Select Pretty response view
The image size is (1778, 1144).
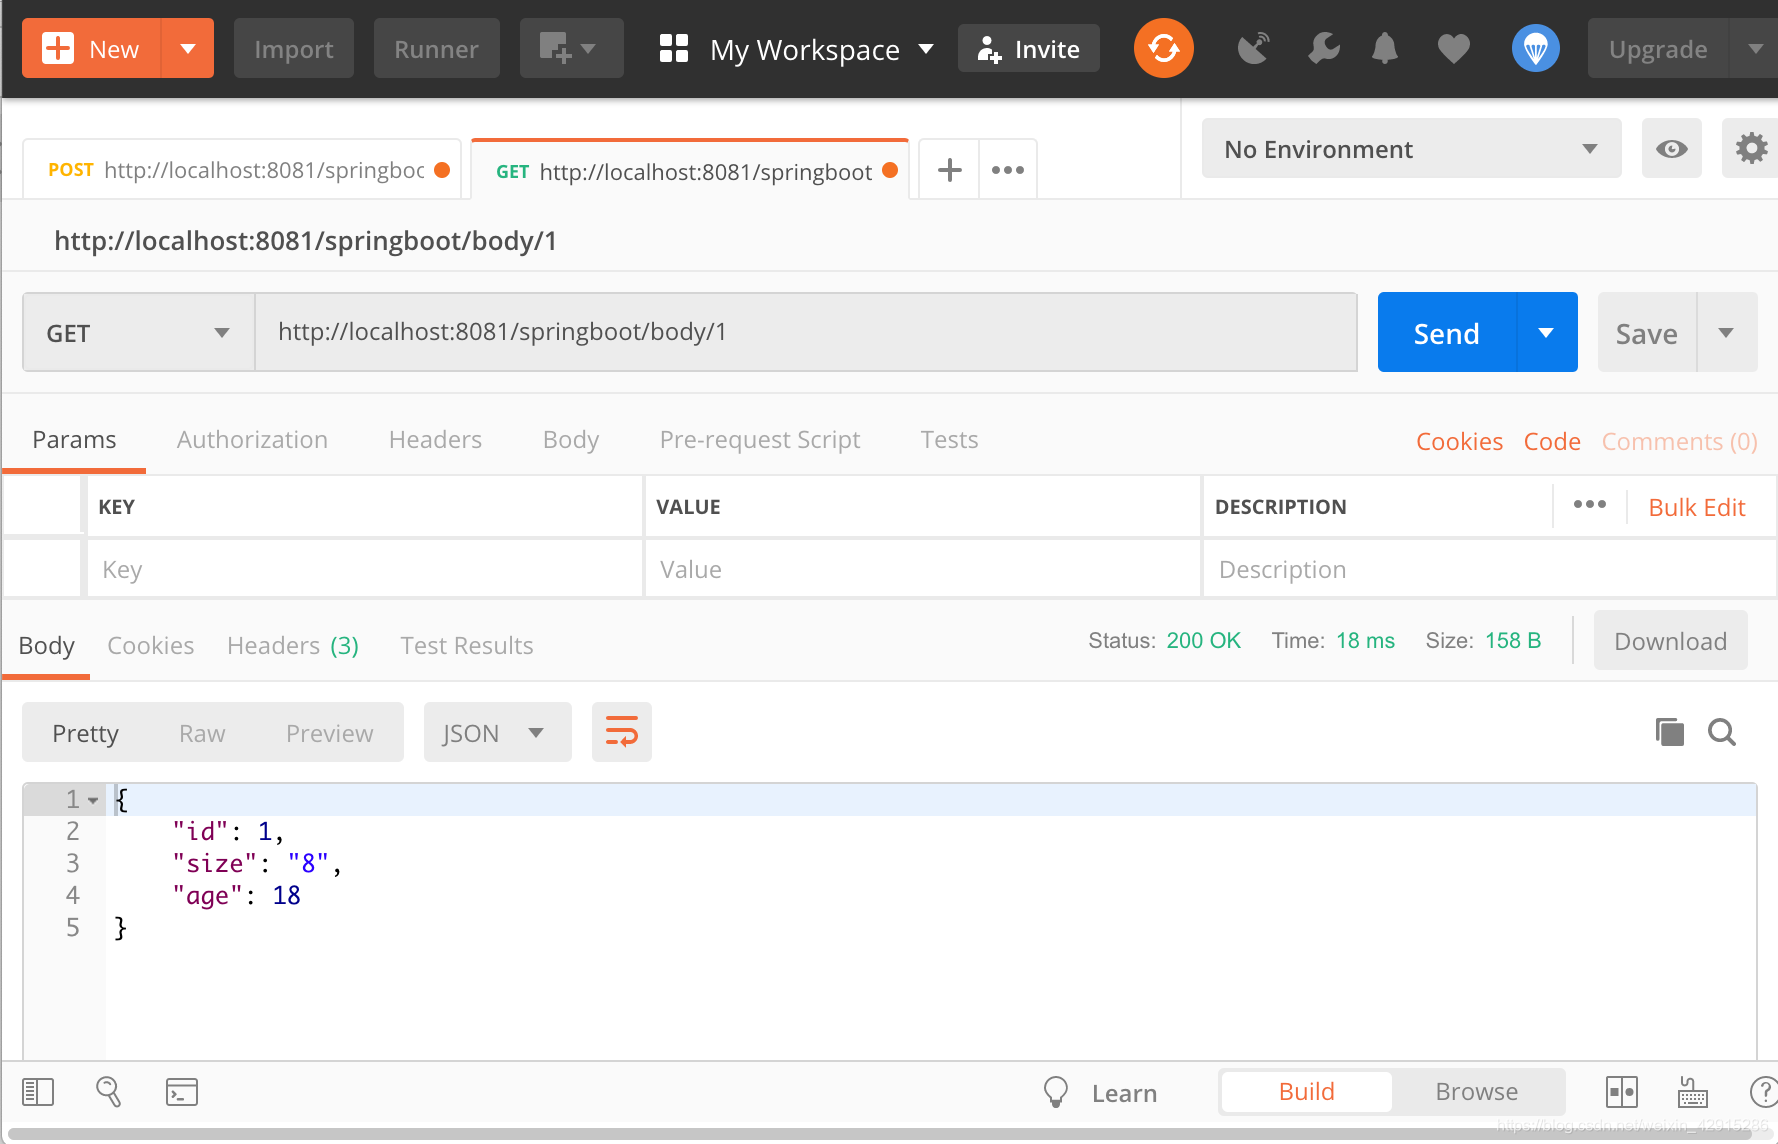[x=85, y=733]
